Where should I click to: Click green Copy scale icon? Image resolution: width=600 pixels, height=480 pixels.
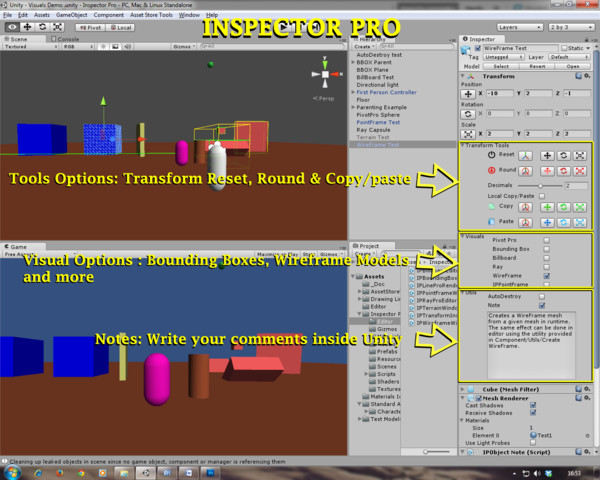(x=580, y=207)
